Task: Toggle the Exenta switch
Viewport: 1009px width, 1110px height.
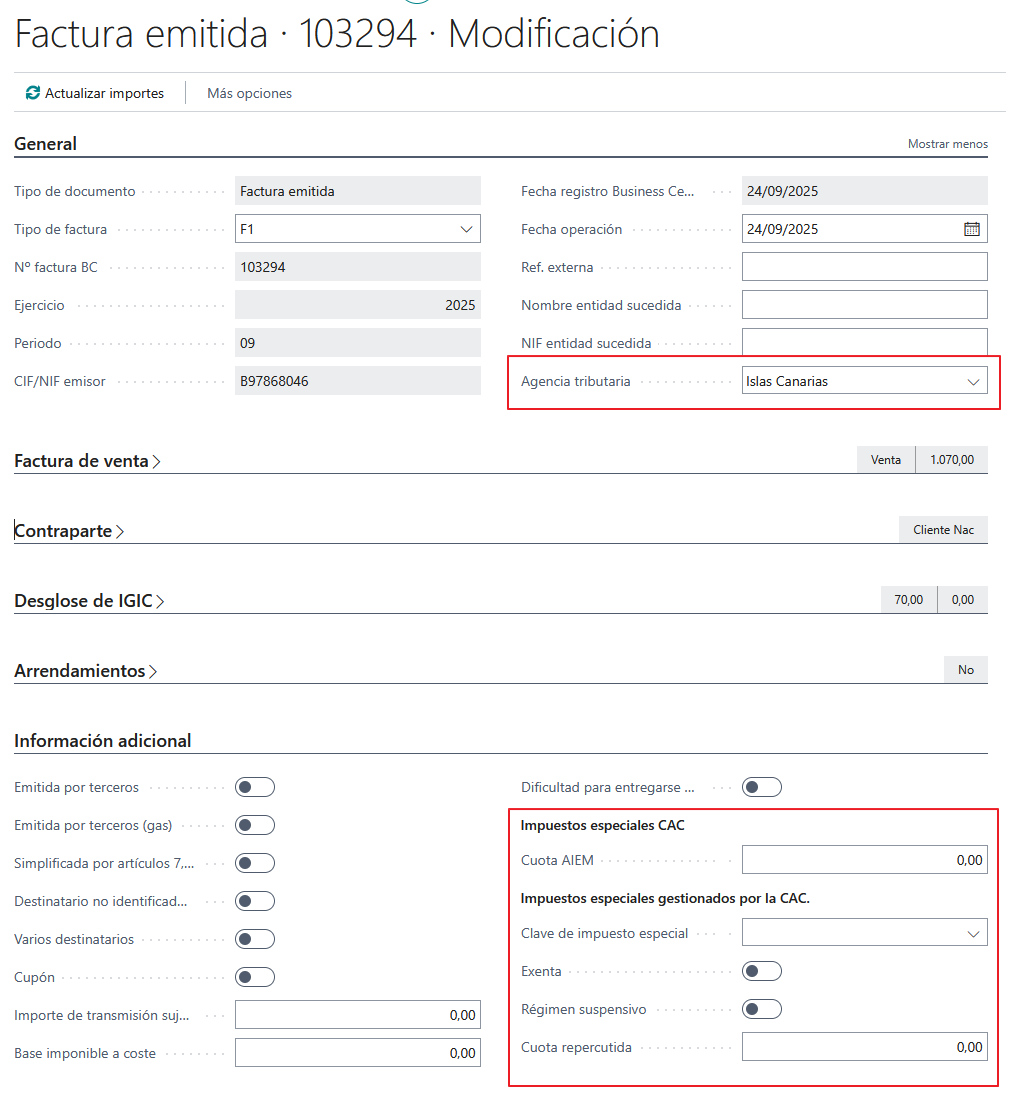Action: click(x=761, y=971)
